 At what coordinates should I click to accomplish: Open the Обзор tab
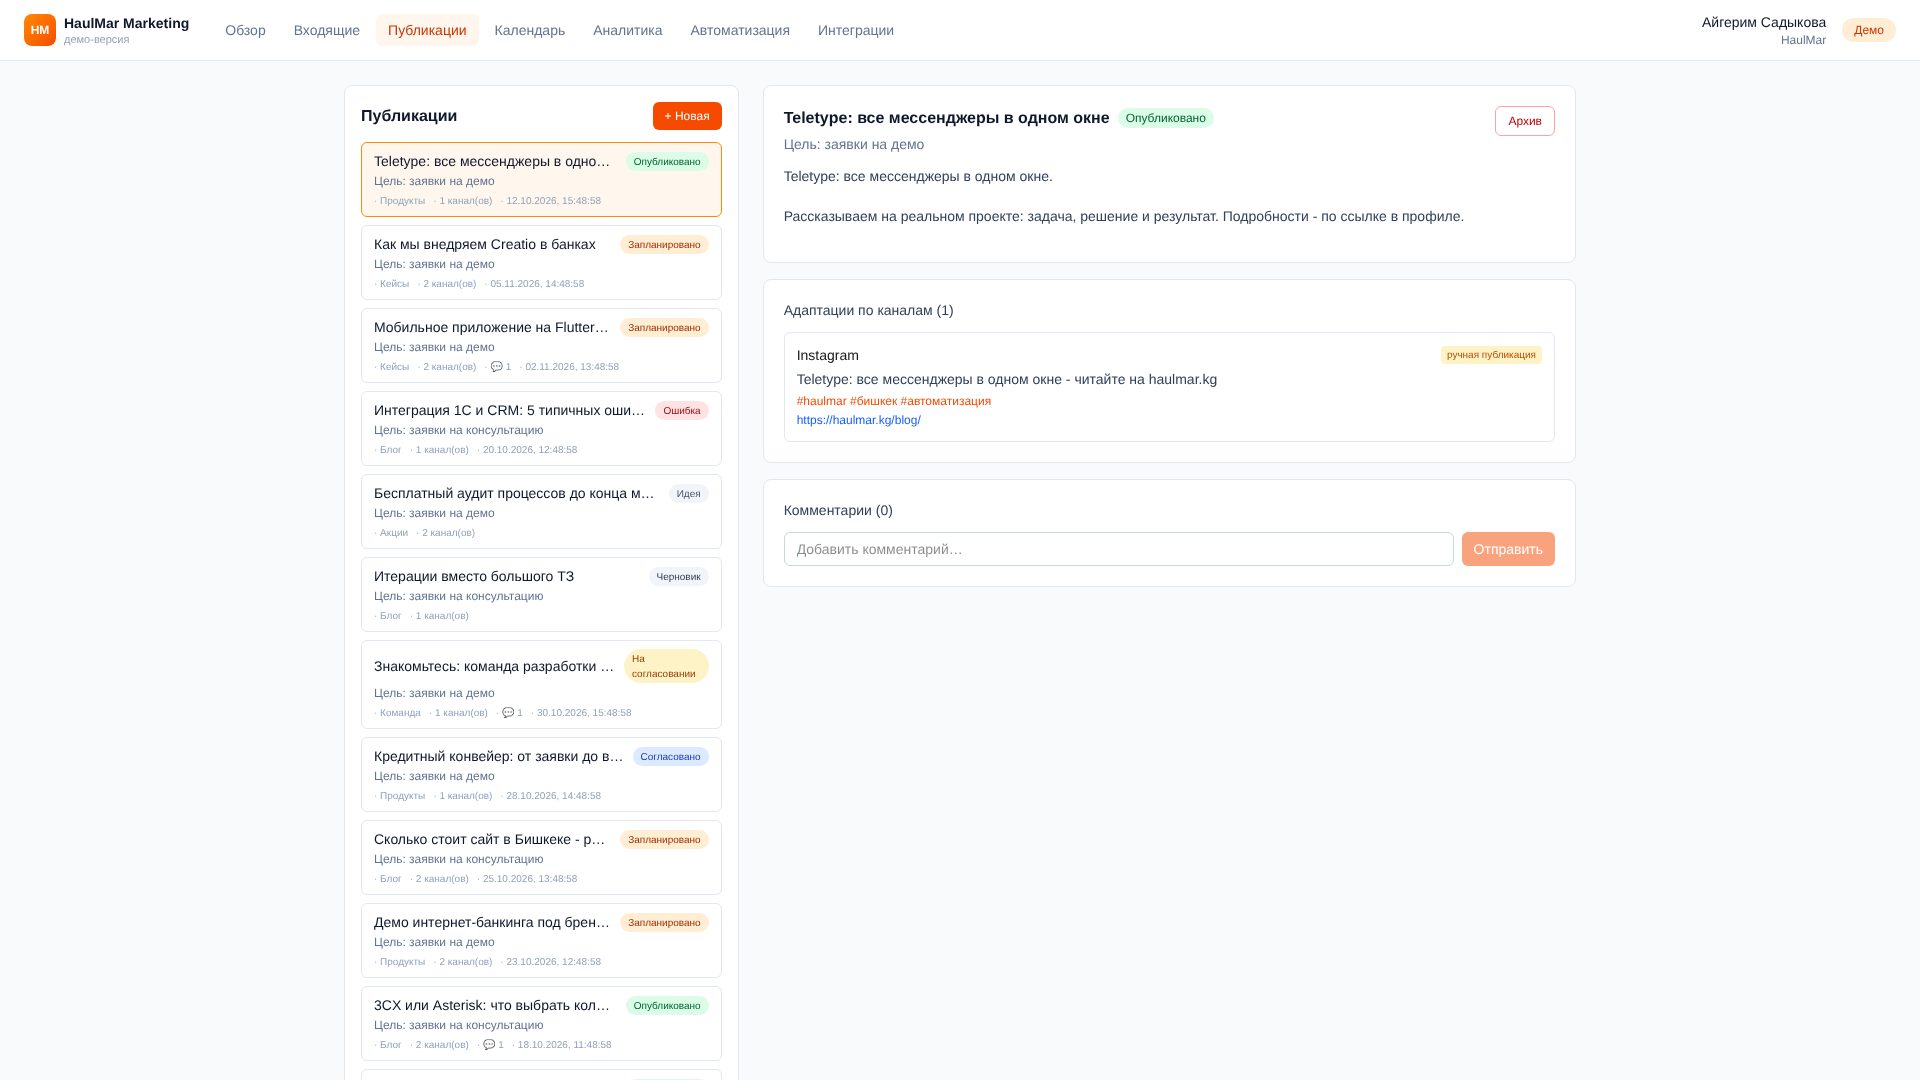(x=245, y=30)
